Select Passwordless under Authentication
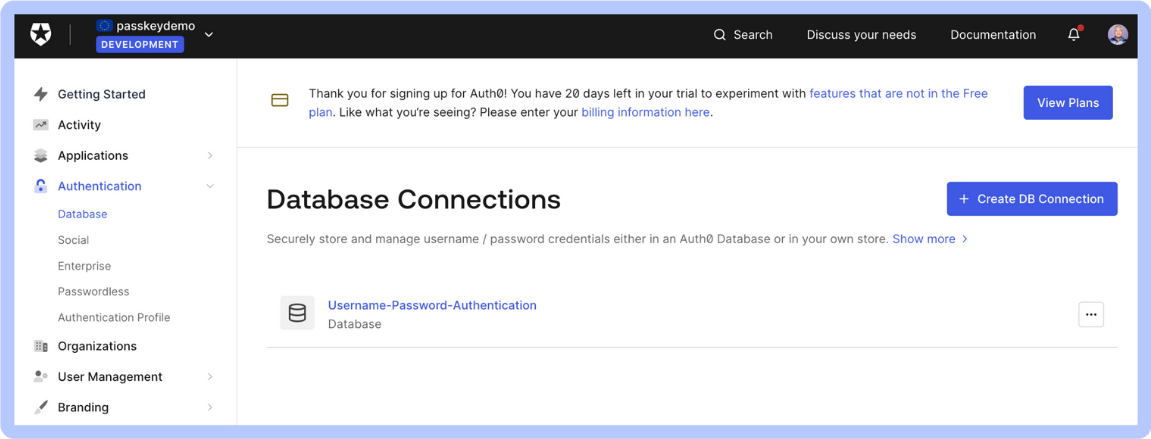 (93, 291)
